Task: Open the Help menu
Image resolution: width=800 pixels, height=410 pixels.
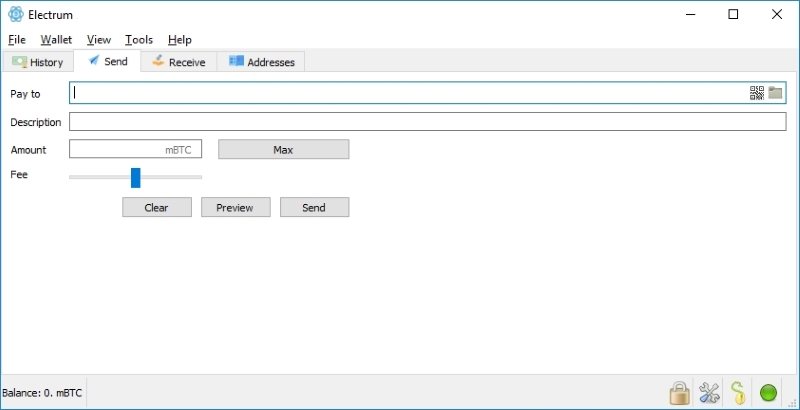Action: 180,40
